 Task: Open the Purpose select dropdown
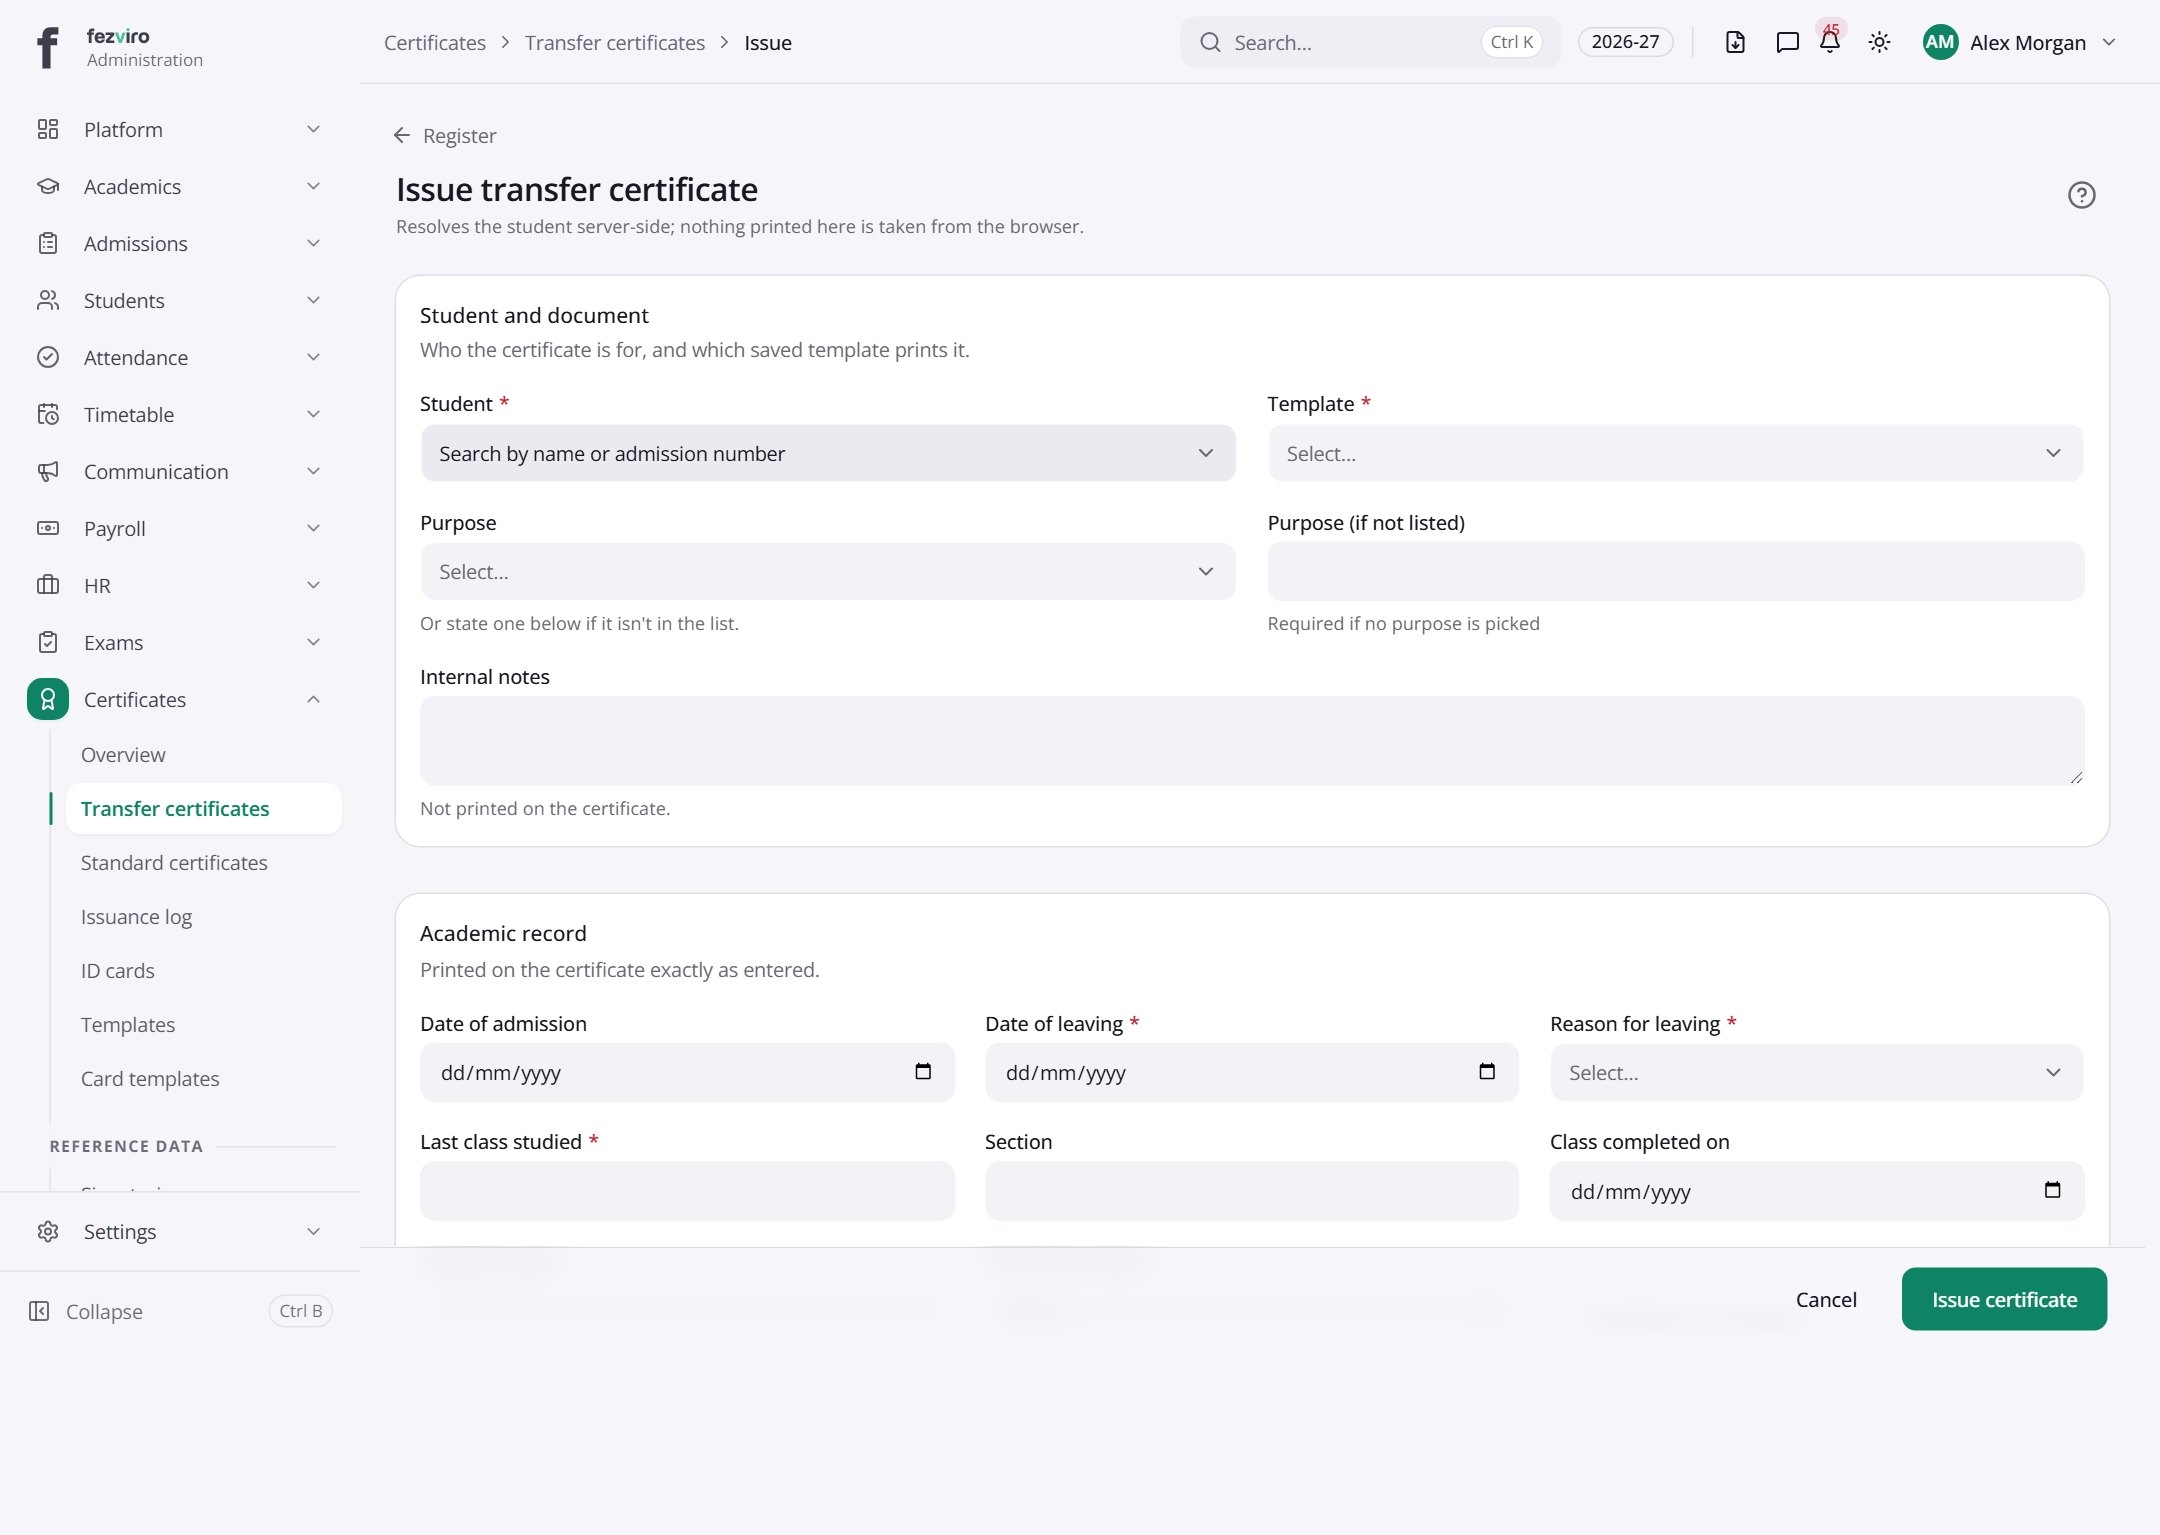(x=828, y=572)
